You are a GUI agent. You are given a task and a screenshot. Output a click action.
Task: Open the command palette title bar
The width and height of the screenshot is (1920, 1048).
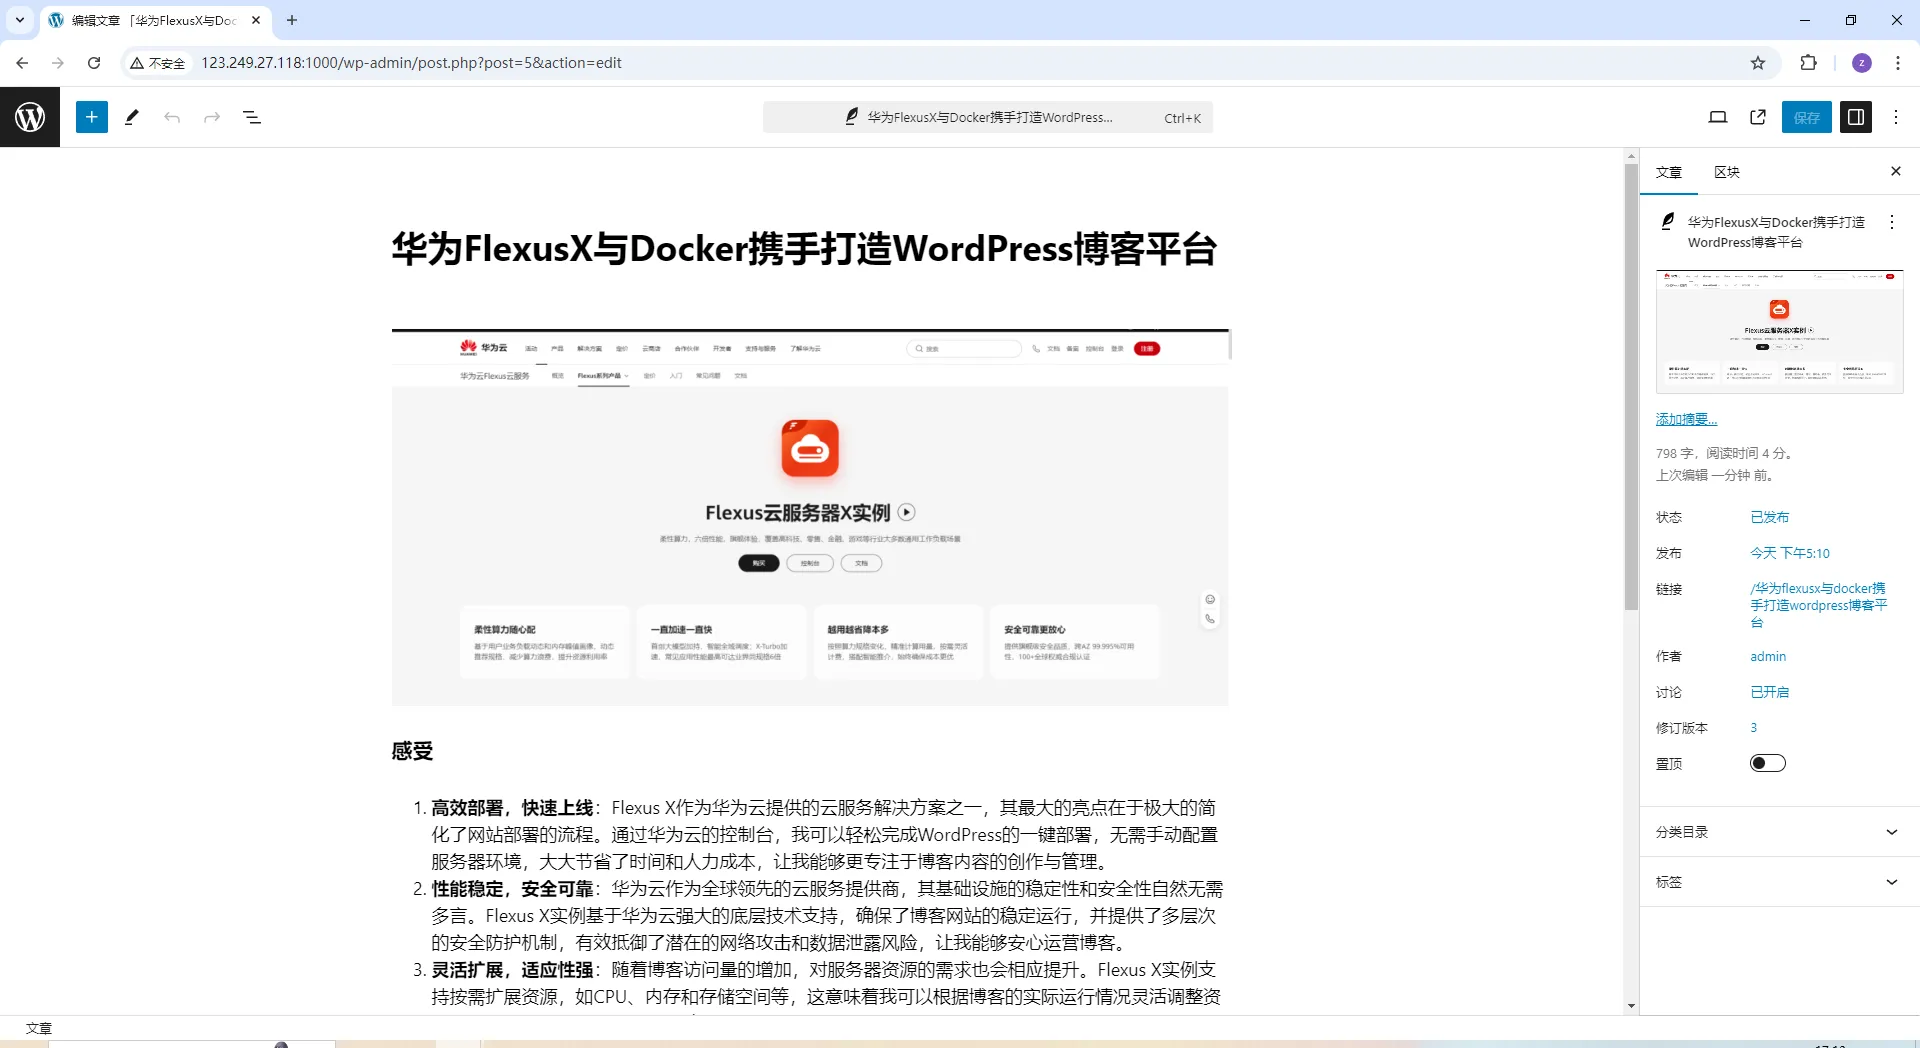988,117
